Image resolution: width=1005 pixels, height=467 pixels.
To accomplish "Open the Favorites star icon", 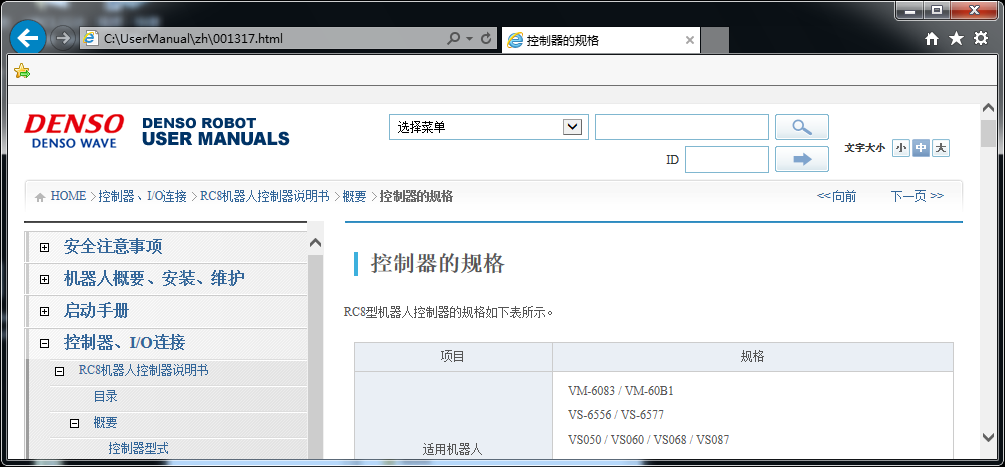I will click(x=956, y=38).
